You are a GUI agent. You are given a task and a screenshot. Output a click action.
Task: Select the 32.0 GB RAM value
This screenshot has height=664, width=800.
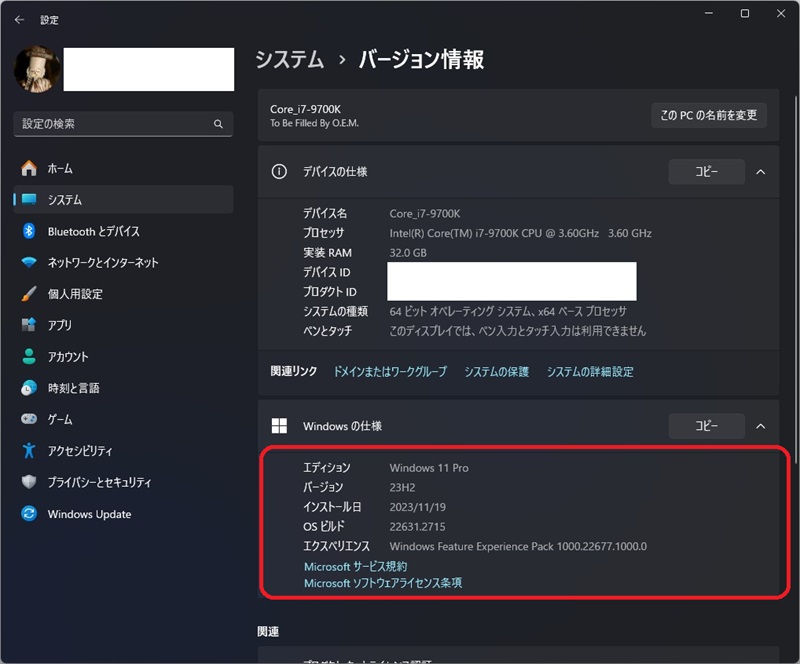point(408,253)
